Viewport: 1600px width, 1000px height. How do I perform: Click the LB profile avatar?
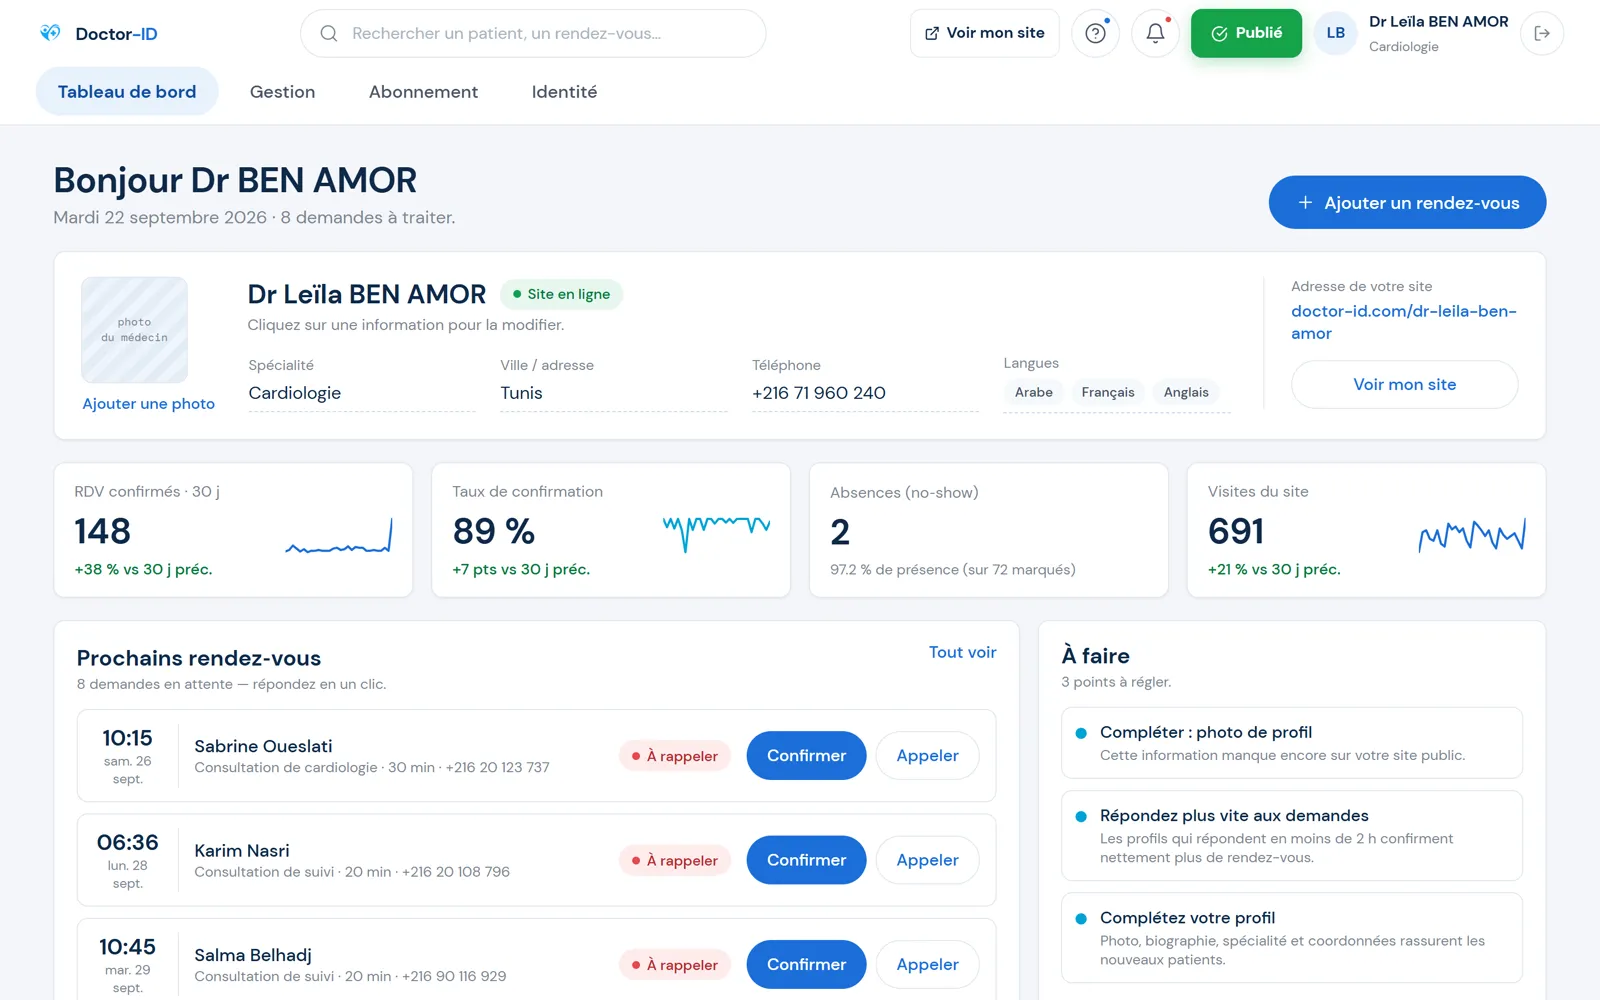(1335, 33)
